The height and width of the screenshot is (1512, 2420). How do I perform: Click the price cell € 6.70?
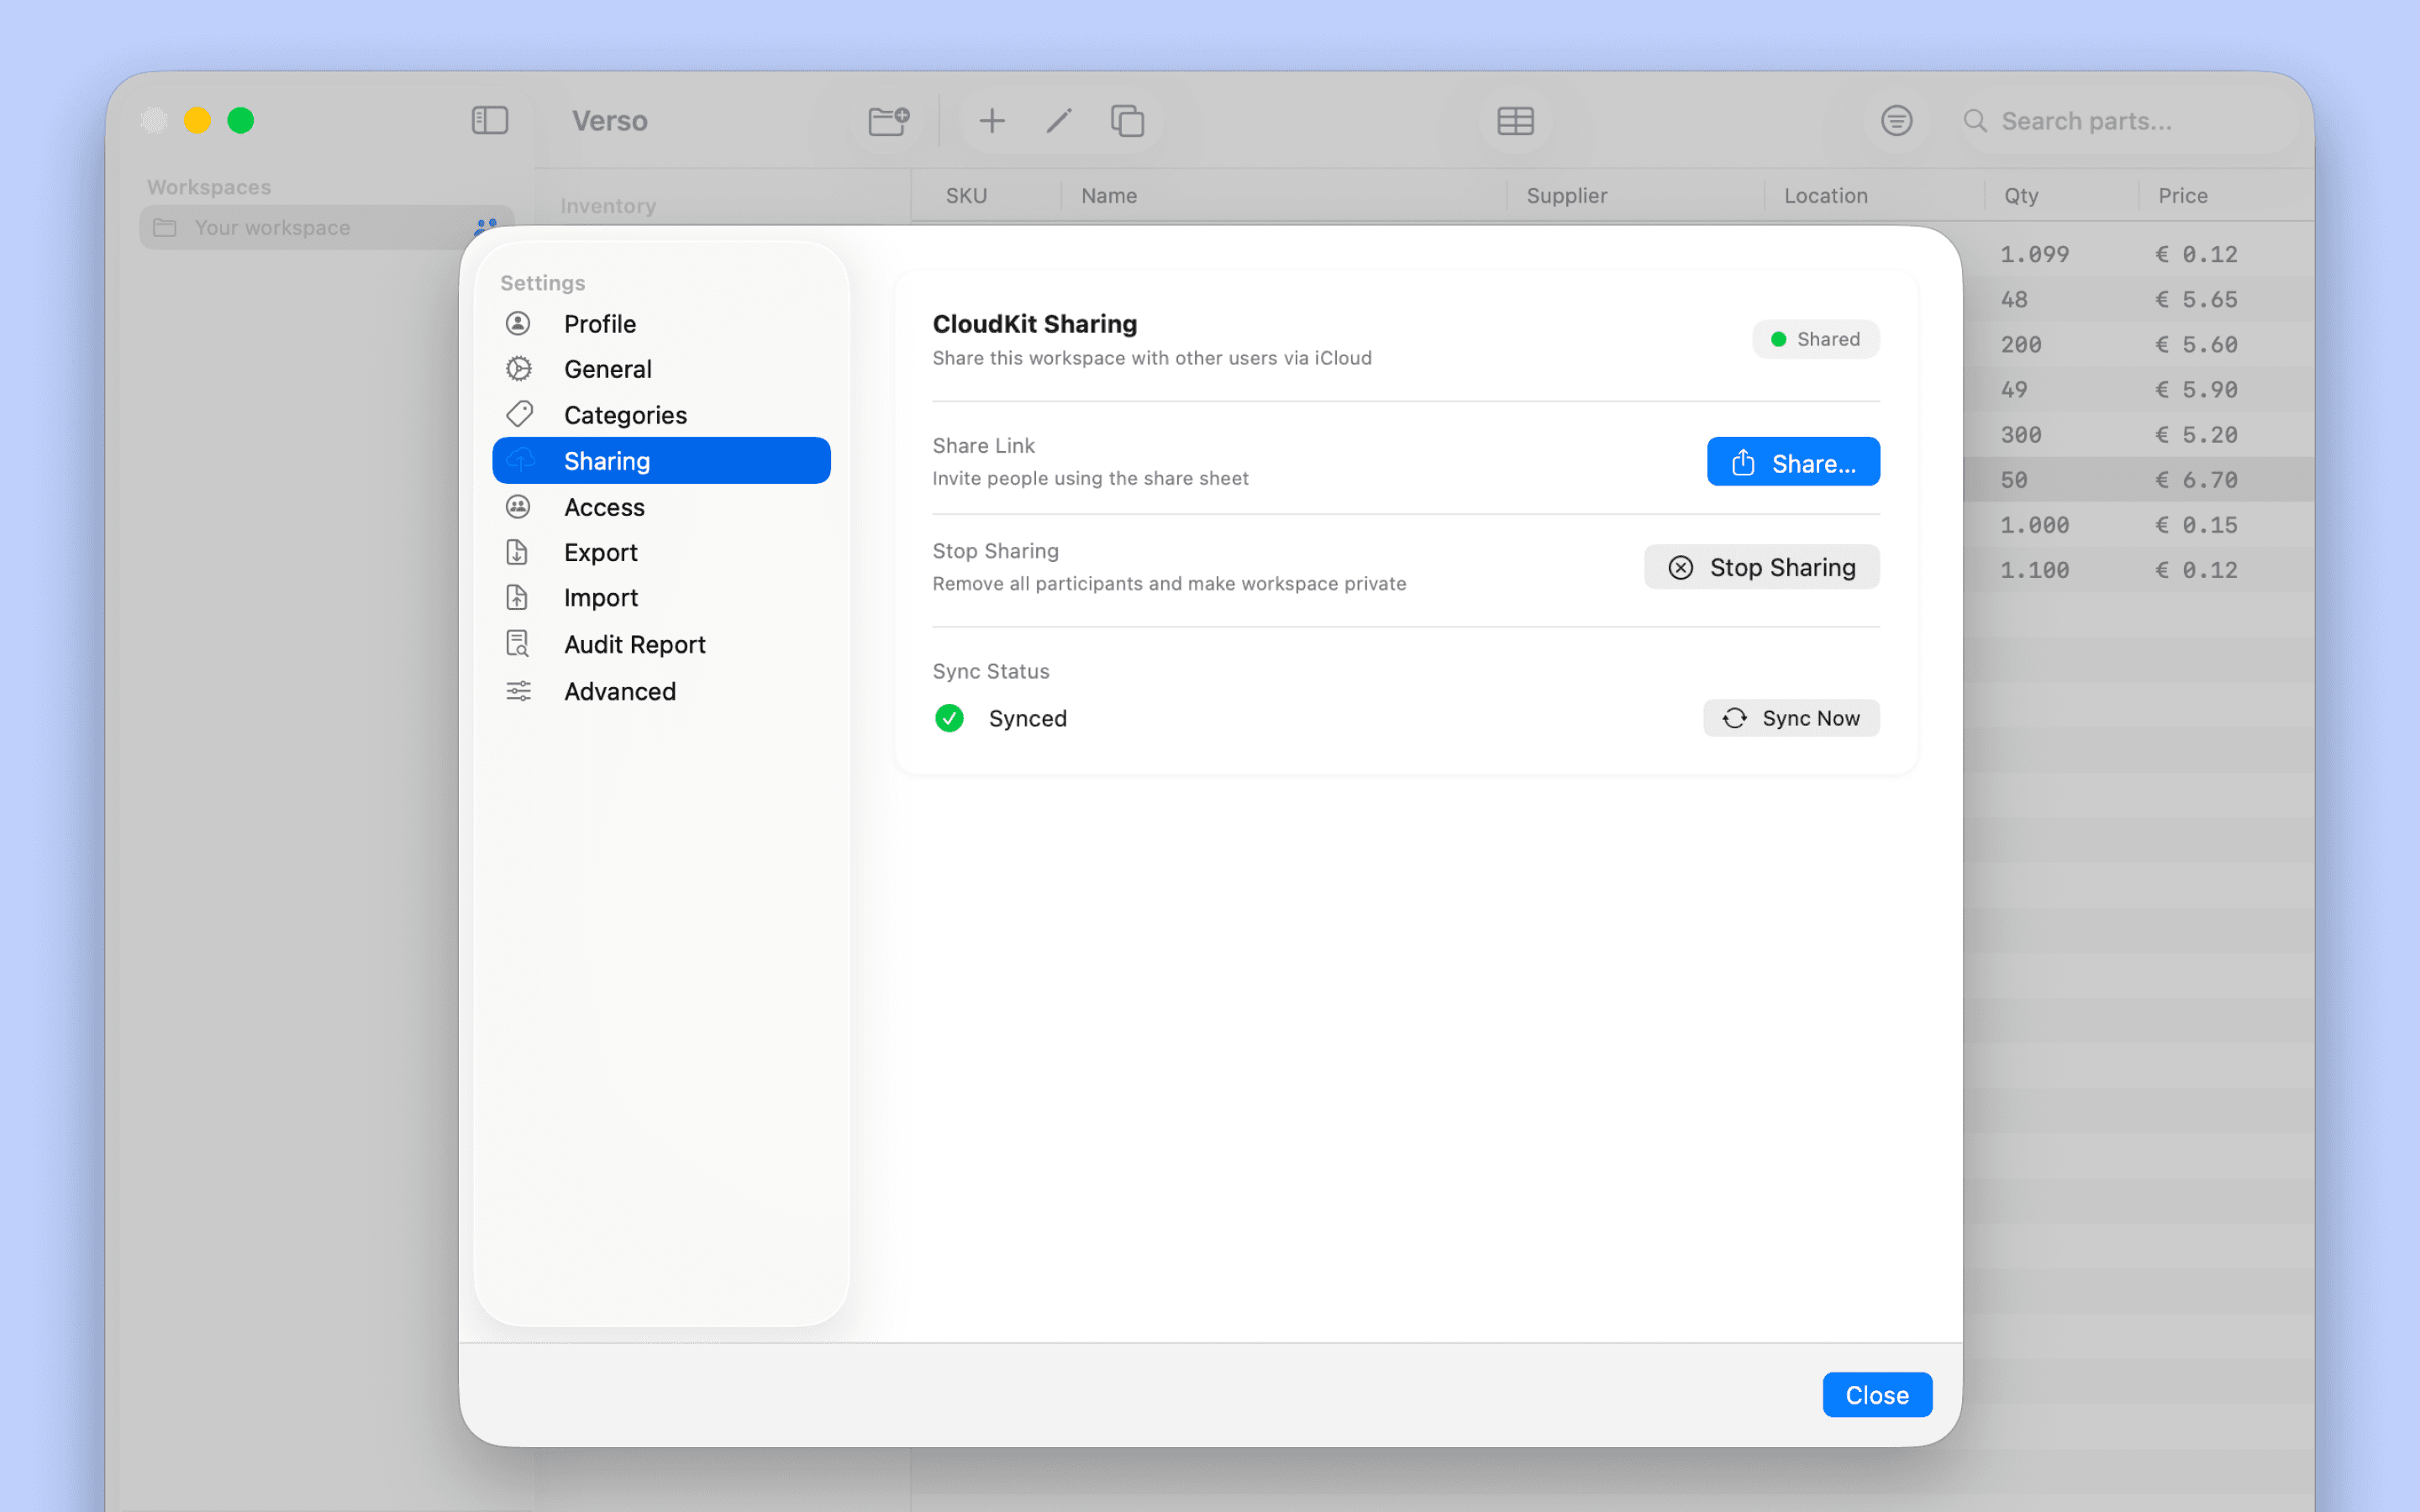point(2195,480)
